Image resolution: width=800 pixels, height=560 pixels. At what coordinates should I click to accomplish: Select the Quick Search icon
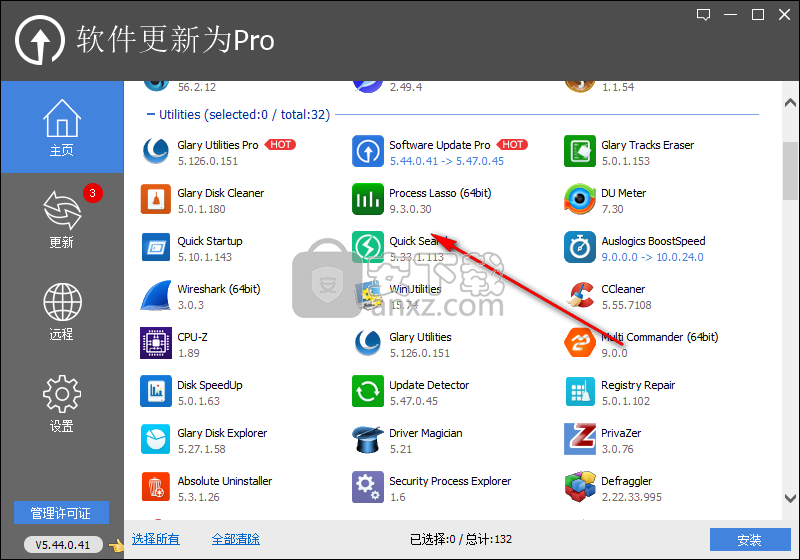click(x=368, y=247)
